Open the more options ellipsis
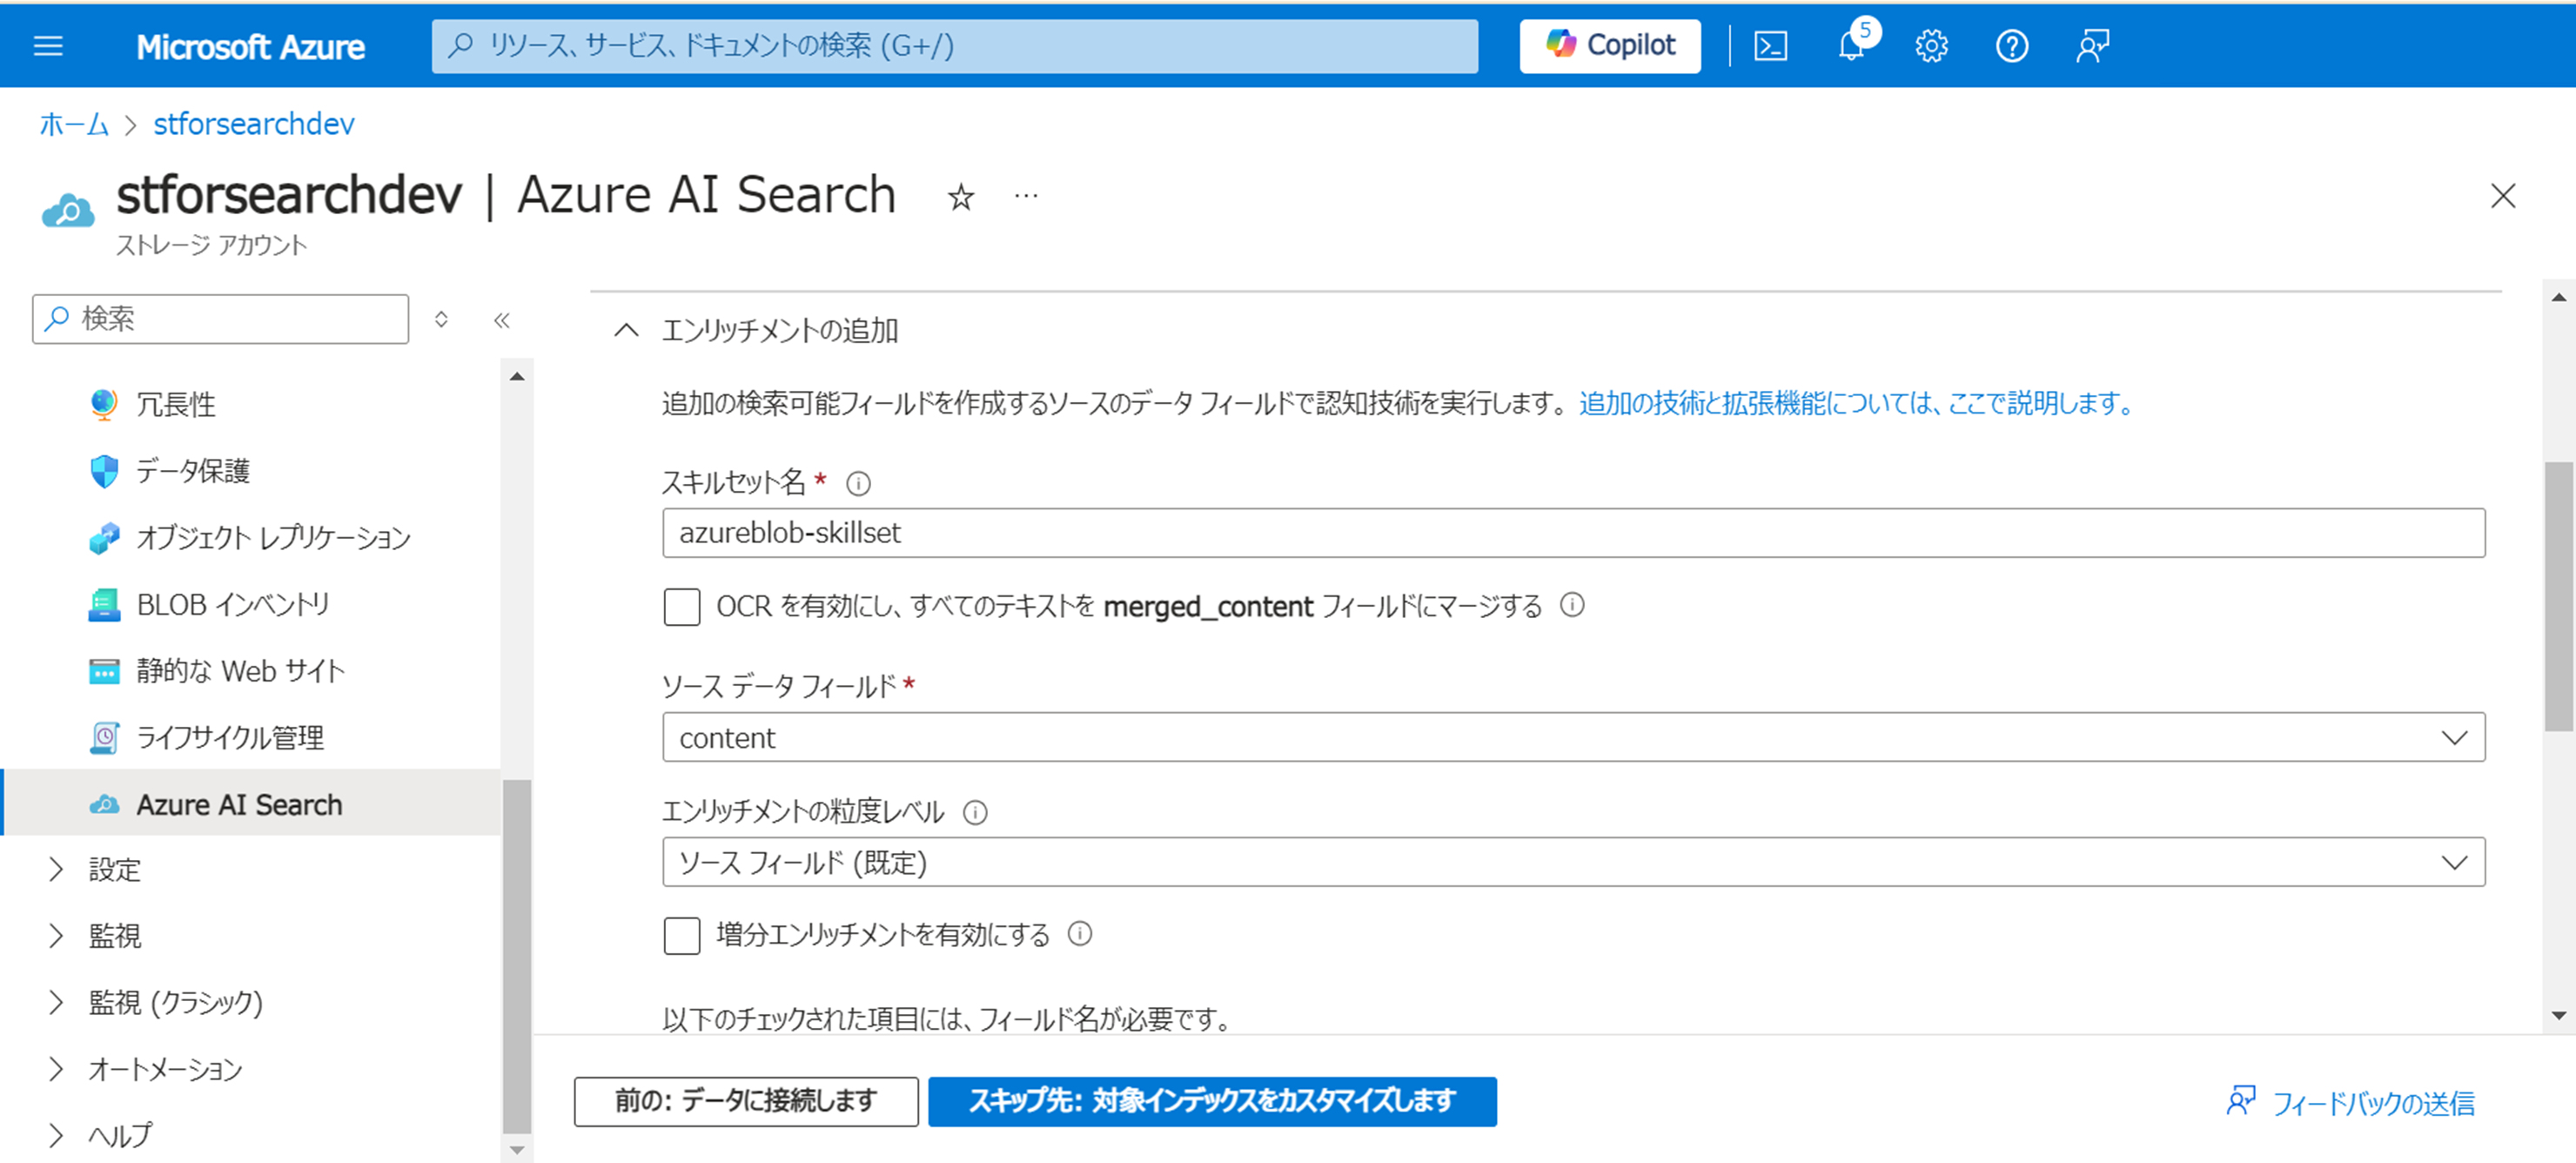This screenshot has width=2576, height=1163. tap(1026, 196)
